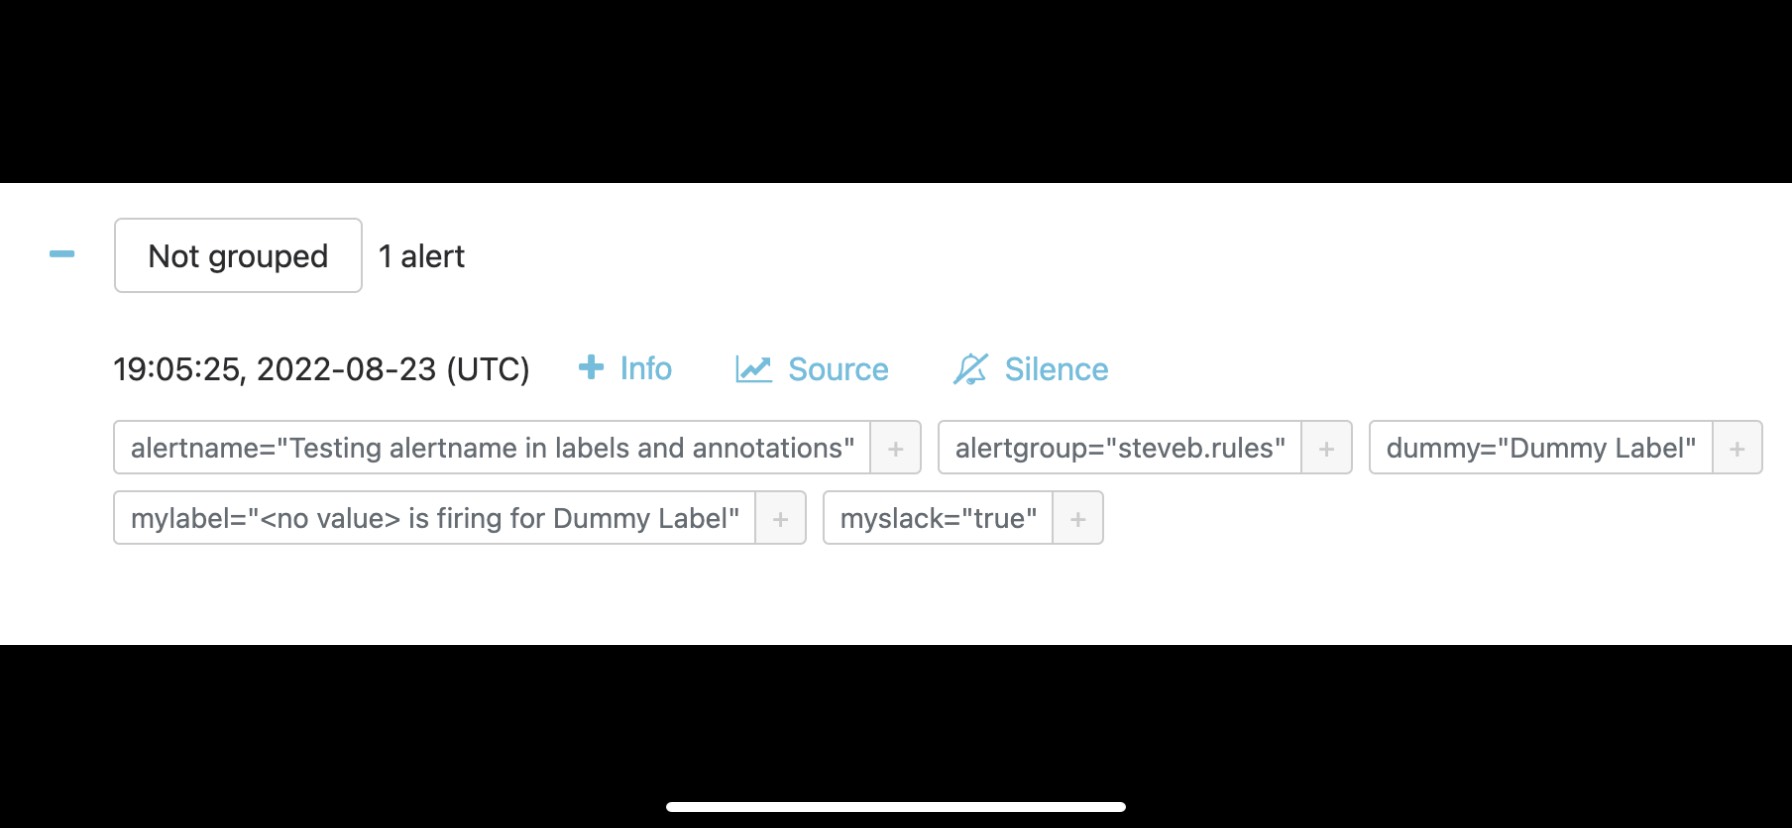
Task: Click the Silence crossed-bell icon
Action: (x=971, y=369)
